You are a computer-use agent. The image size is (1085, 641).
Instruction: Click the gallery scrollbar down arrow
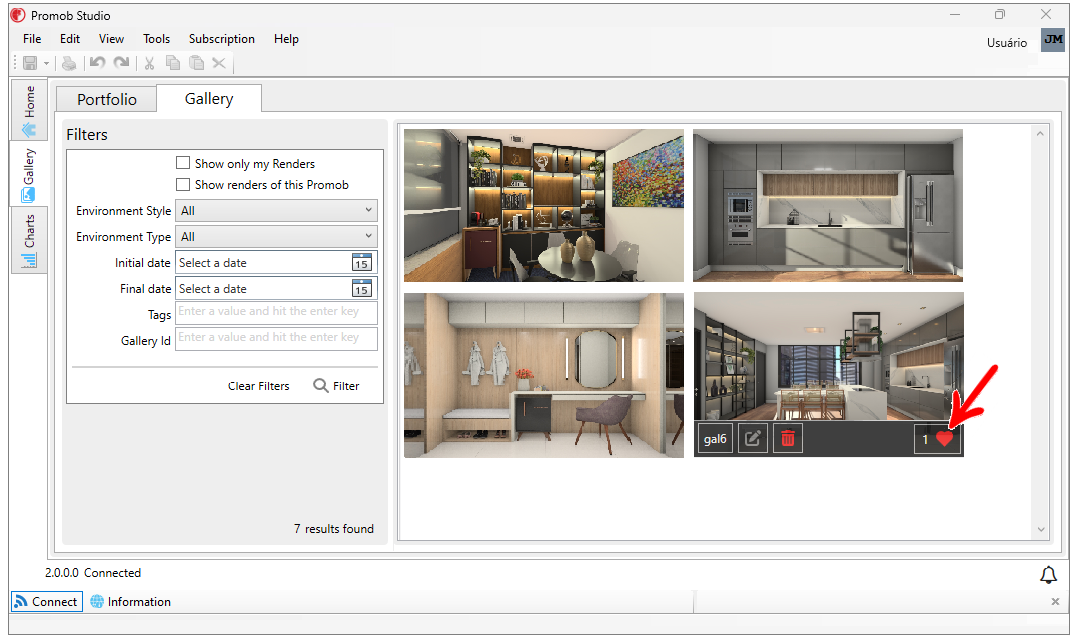(x=1041, y=530)
